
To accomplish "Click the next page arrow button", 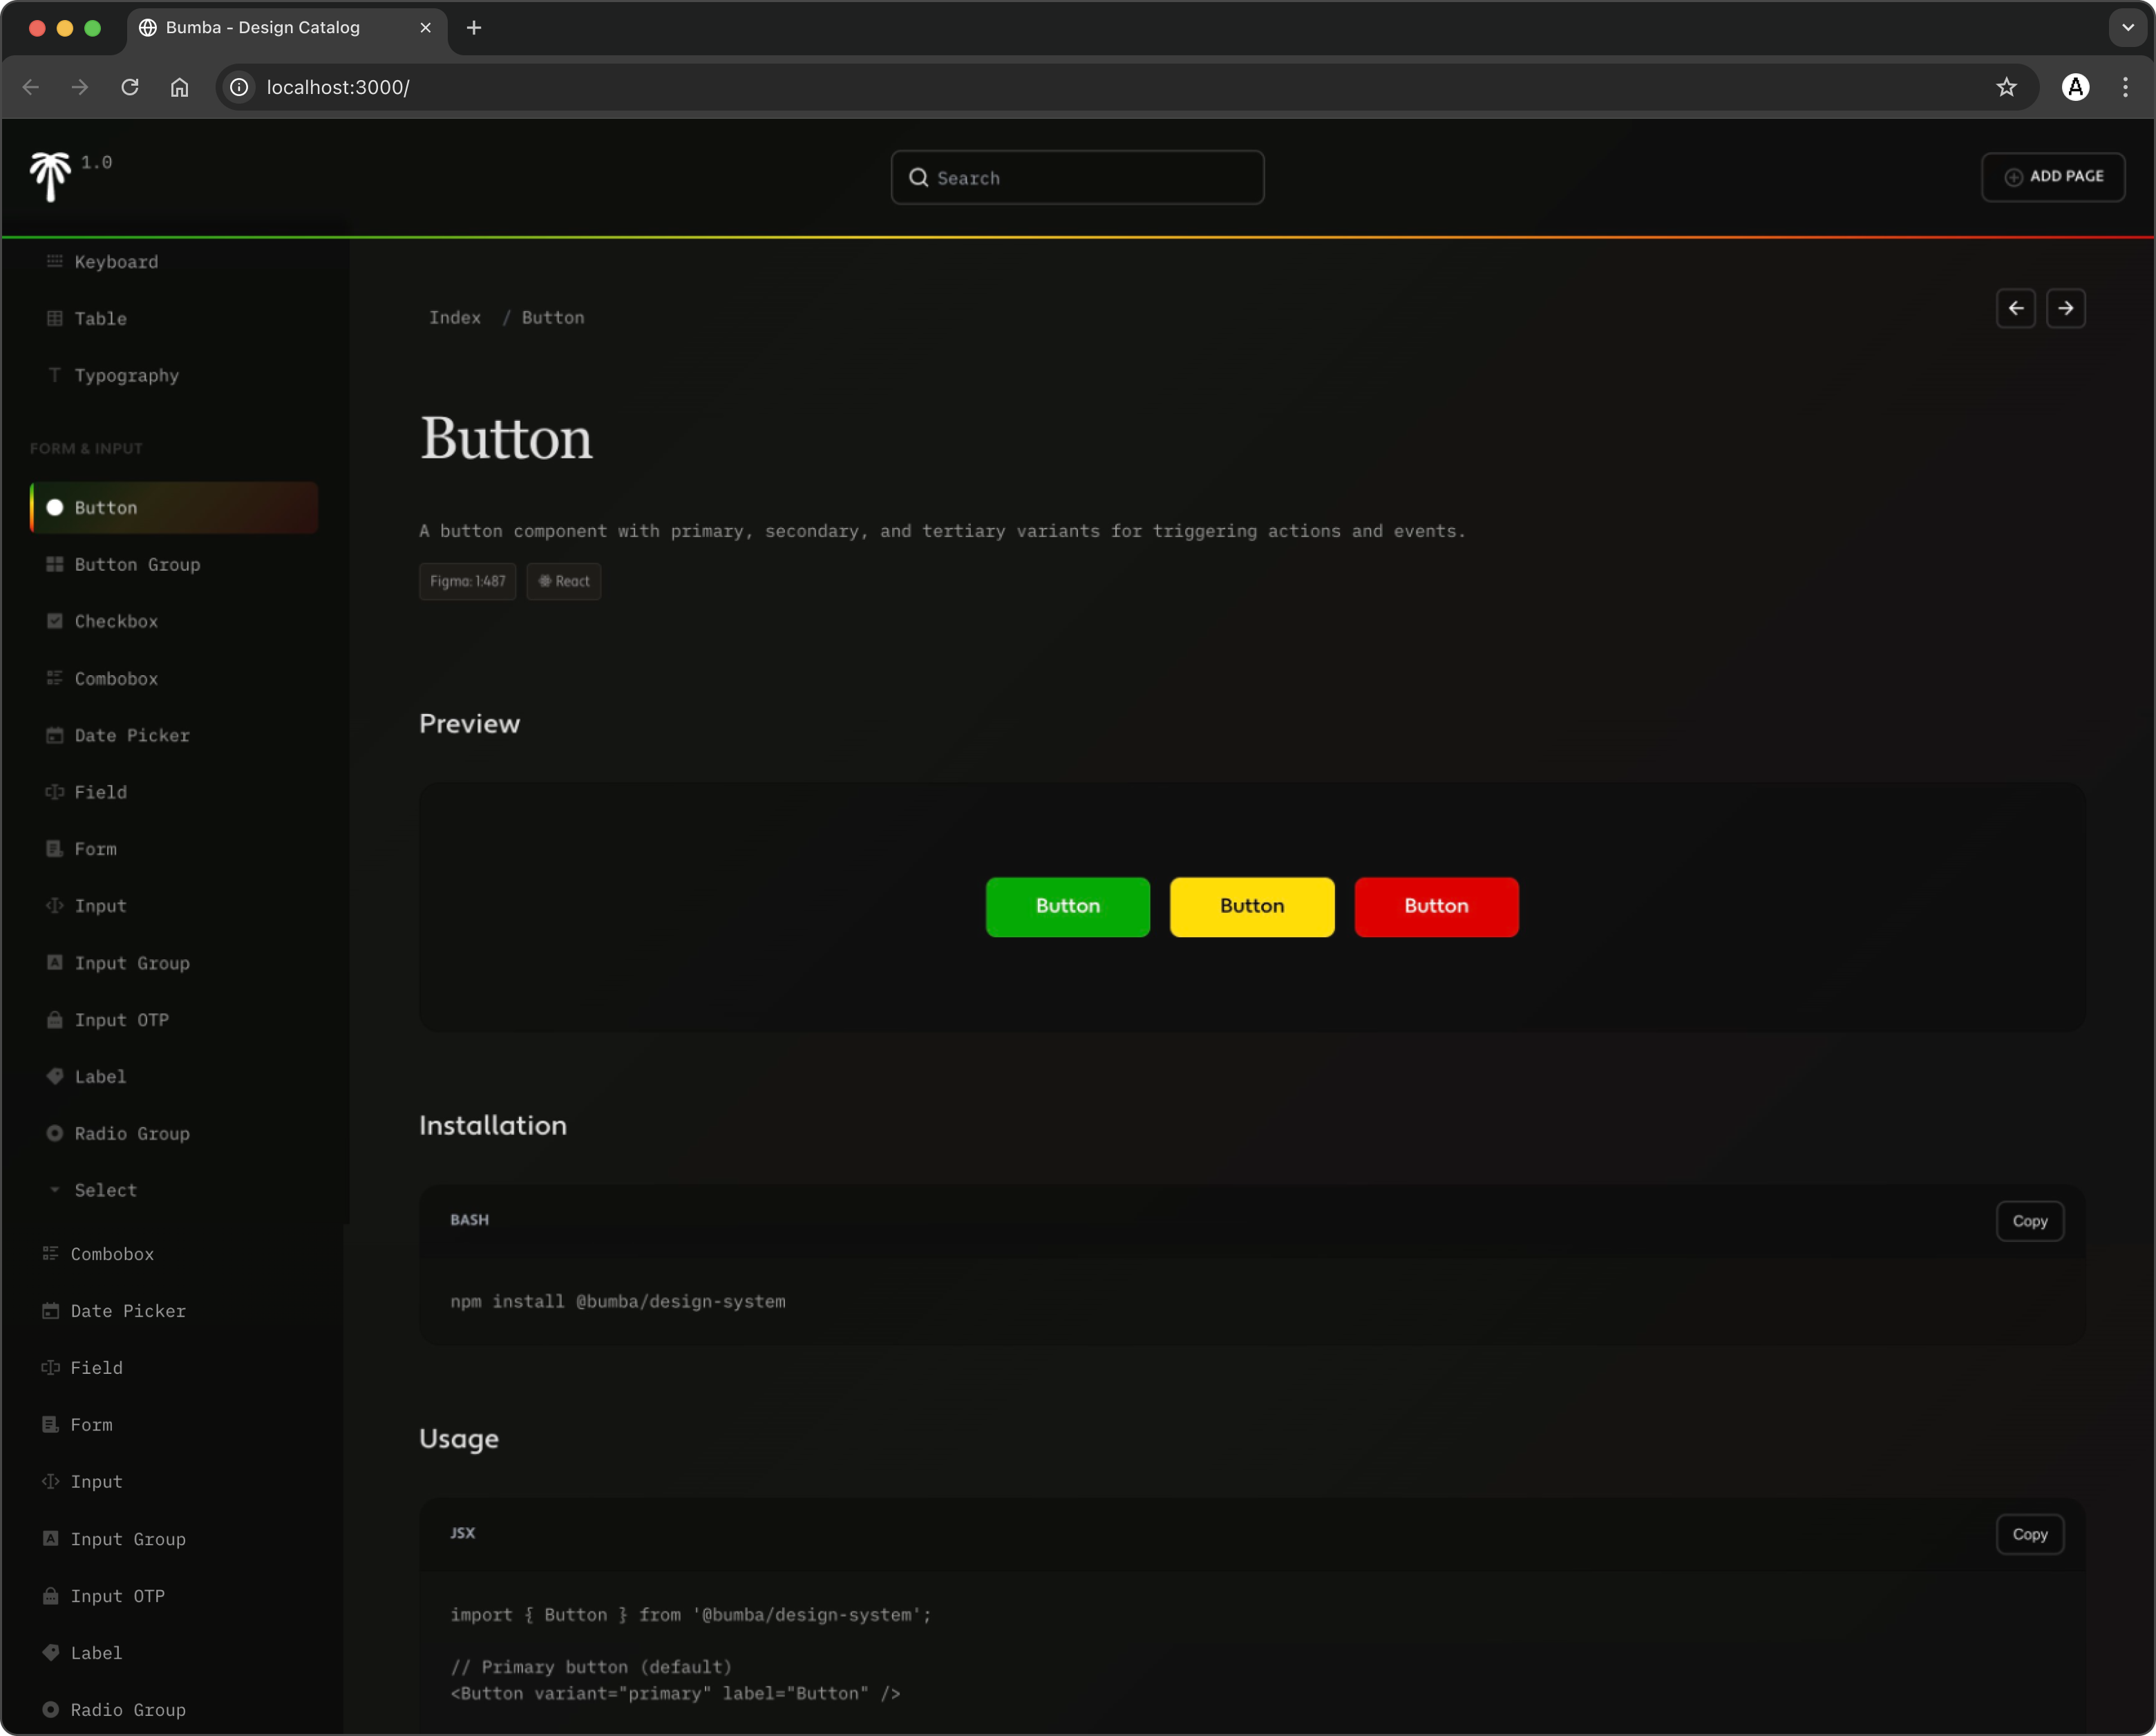I will (x=2065, y=308).
